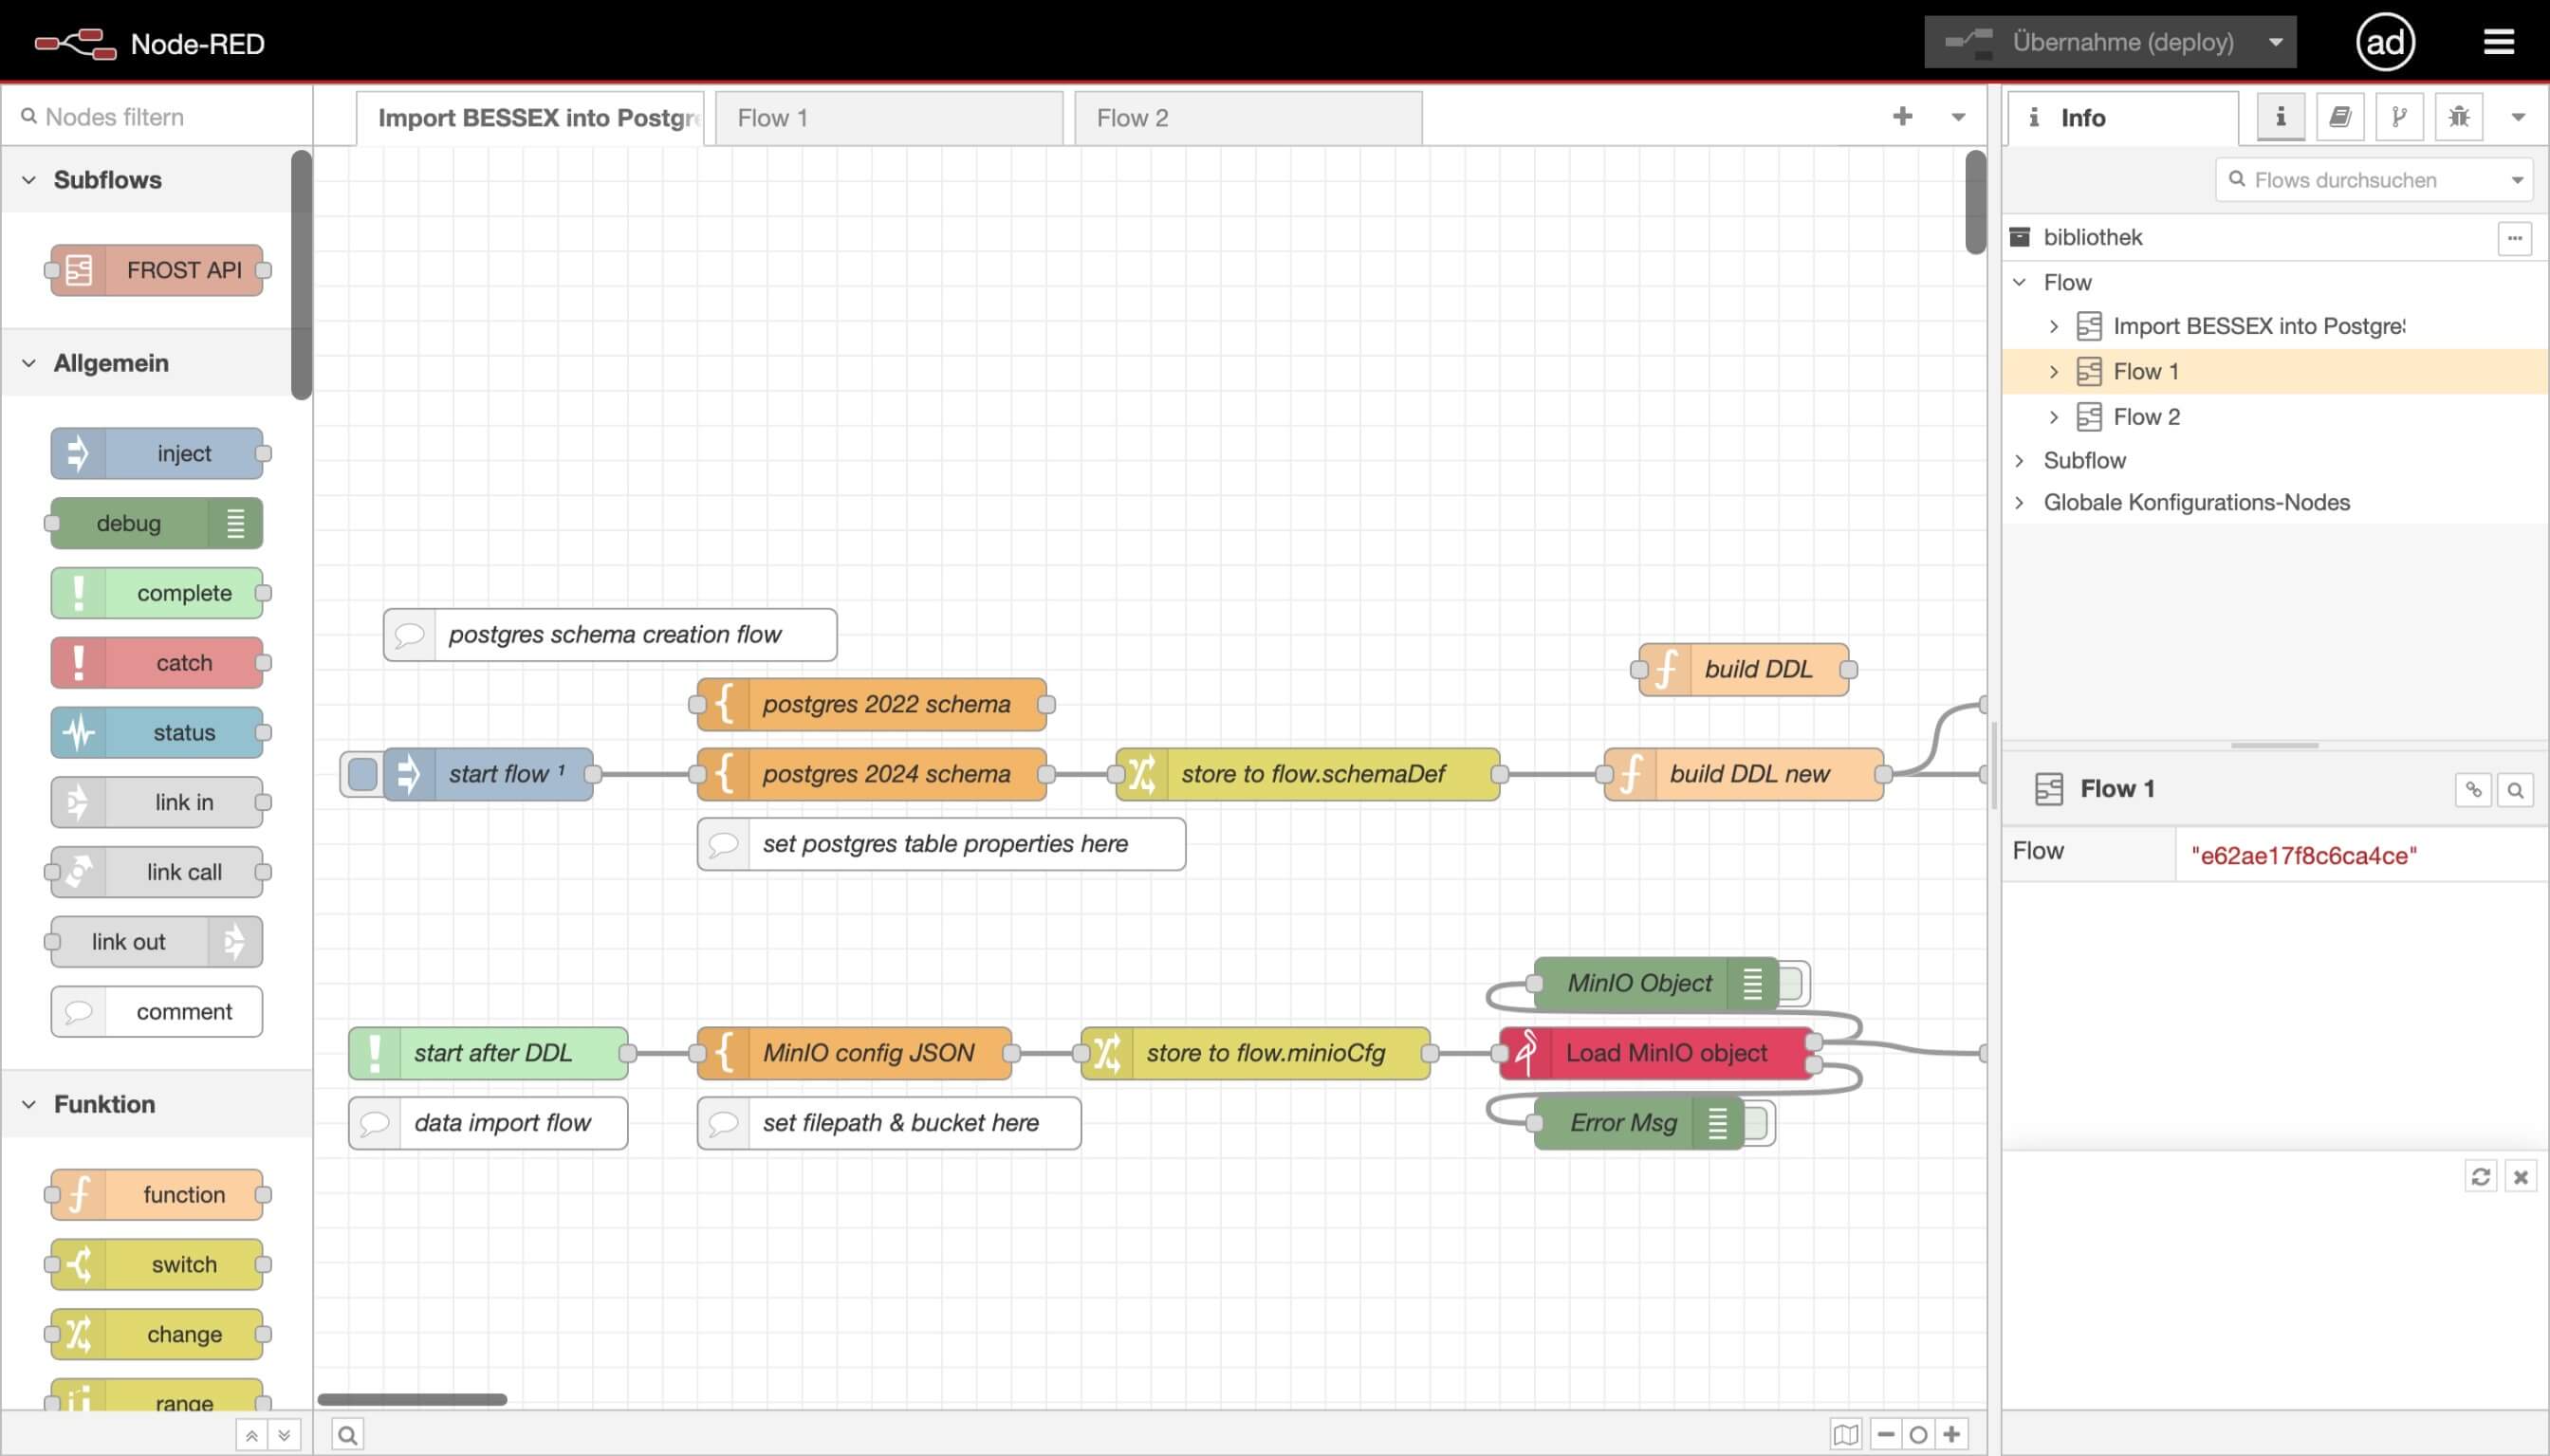Open the project history (git) sidebar icon

2398,116
